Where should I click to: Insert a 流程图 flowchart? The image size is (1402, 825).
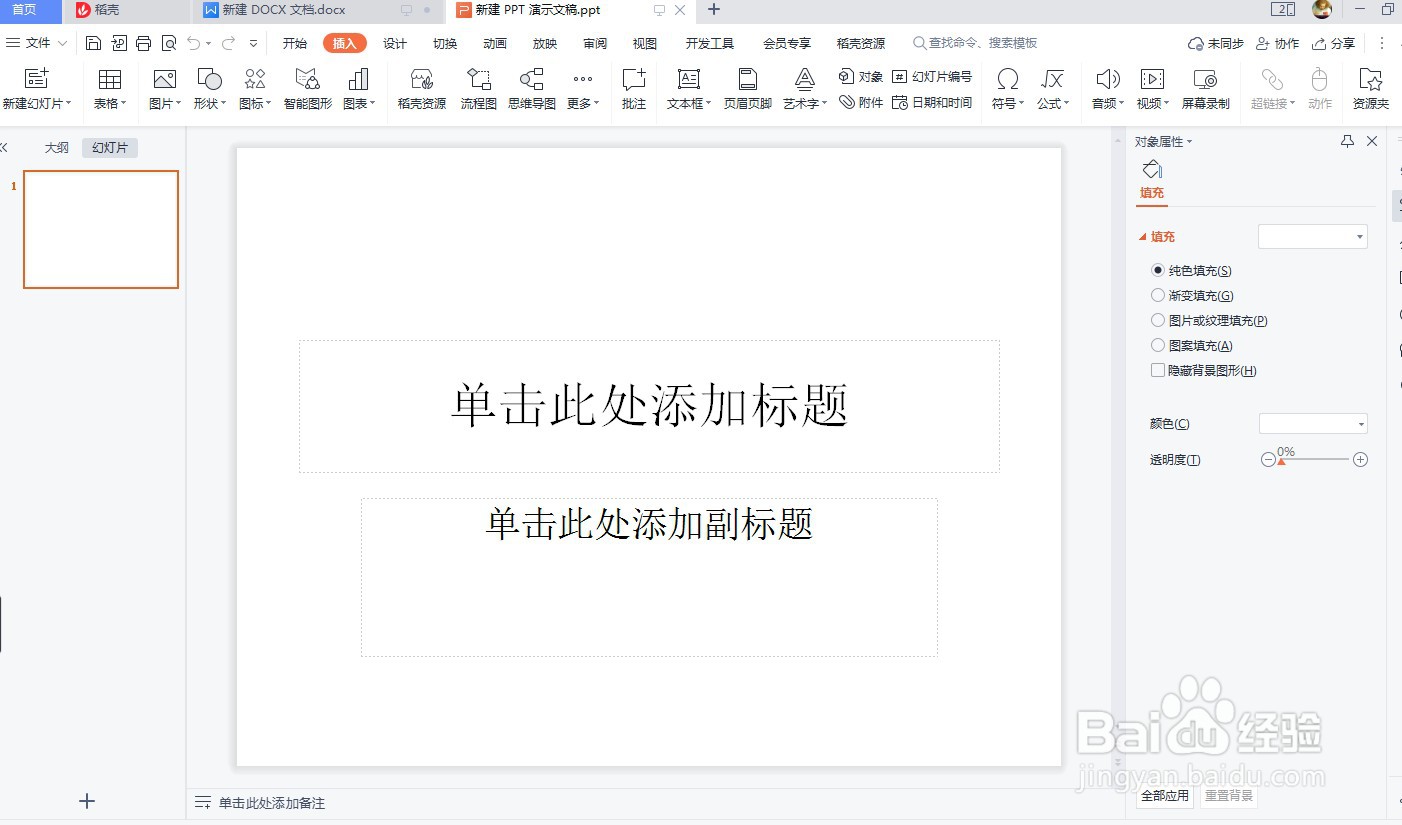point(477,88)
